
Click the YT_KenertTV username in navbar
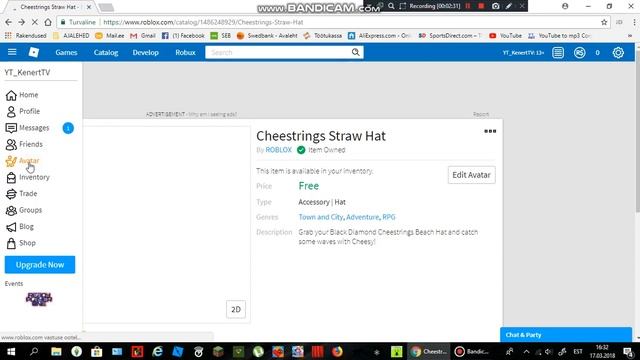523,53
